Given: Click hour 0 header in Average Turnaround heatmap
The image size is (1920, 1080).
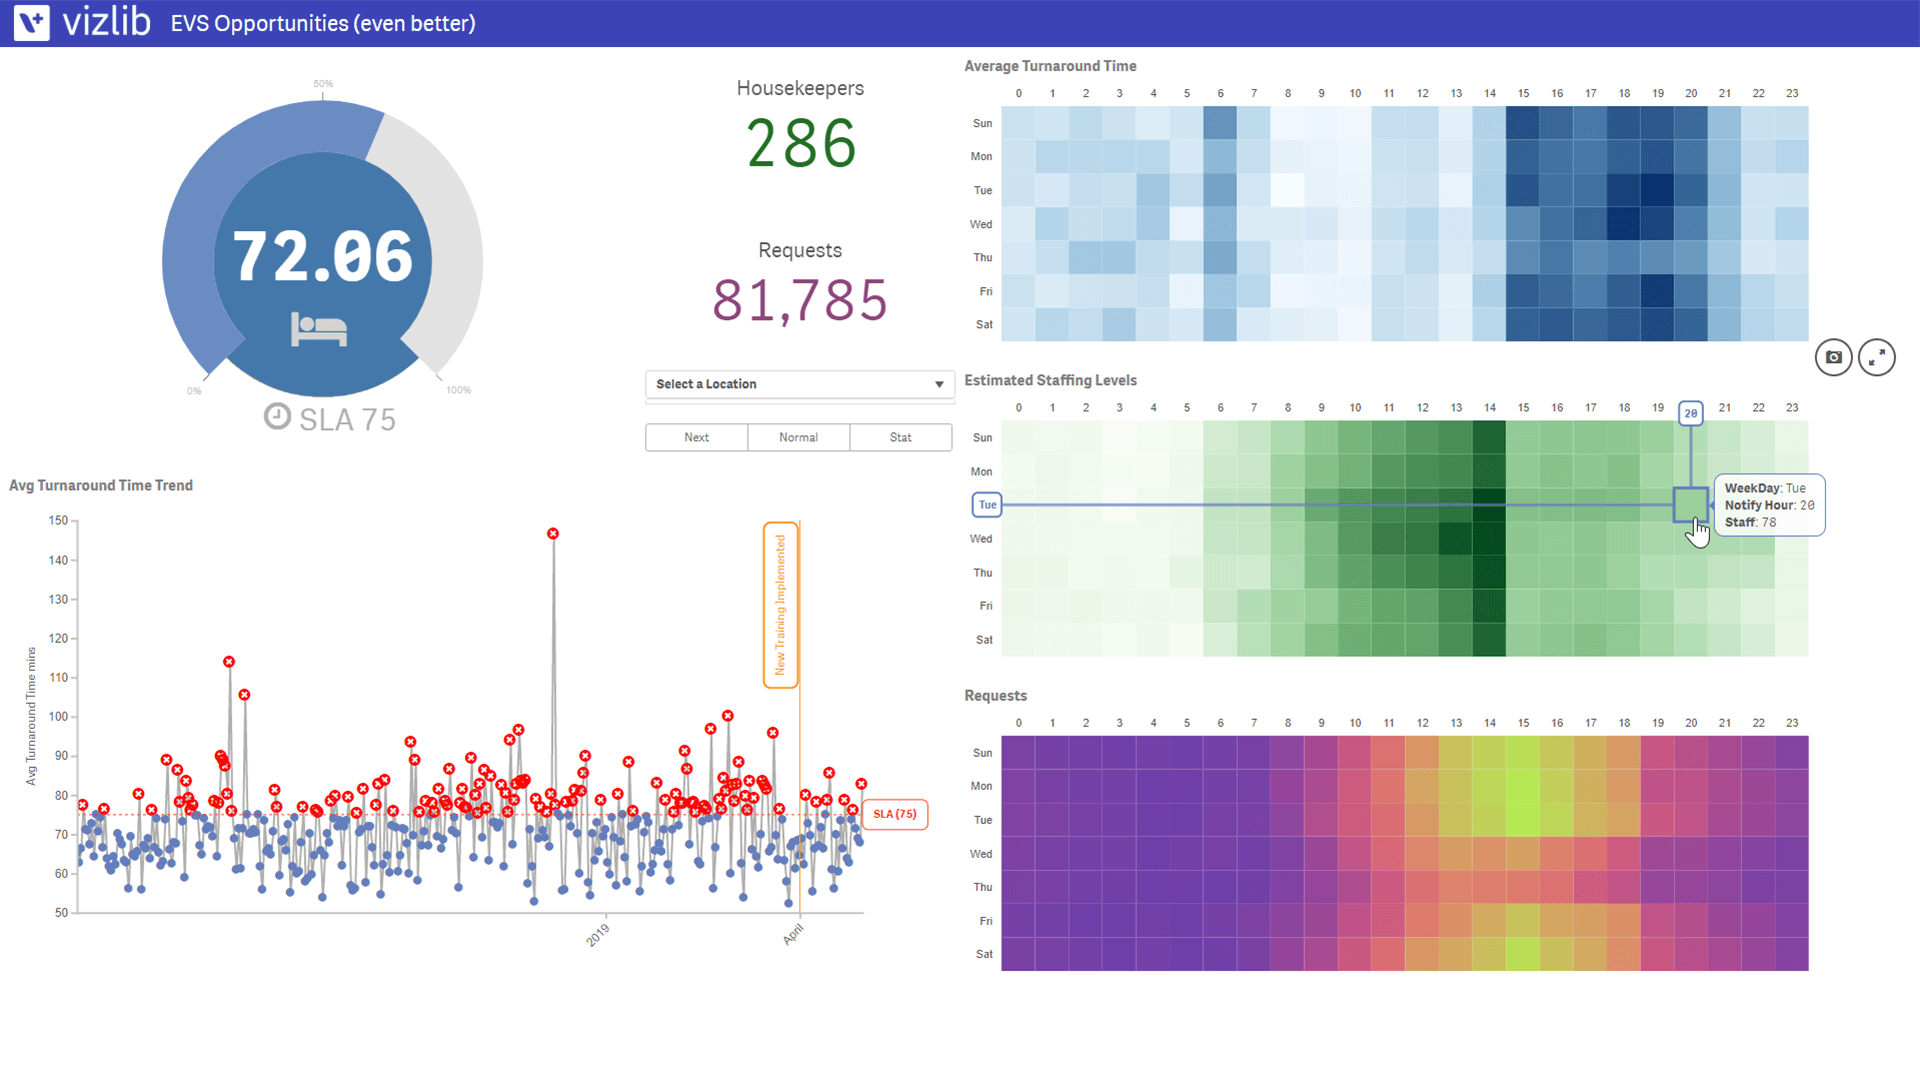Looking at the screenshot, I should pyautogui.click(x=1019, y=93).
